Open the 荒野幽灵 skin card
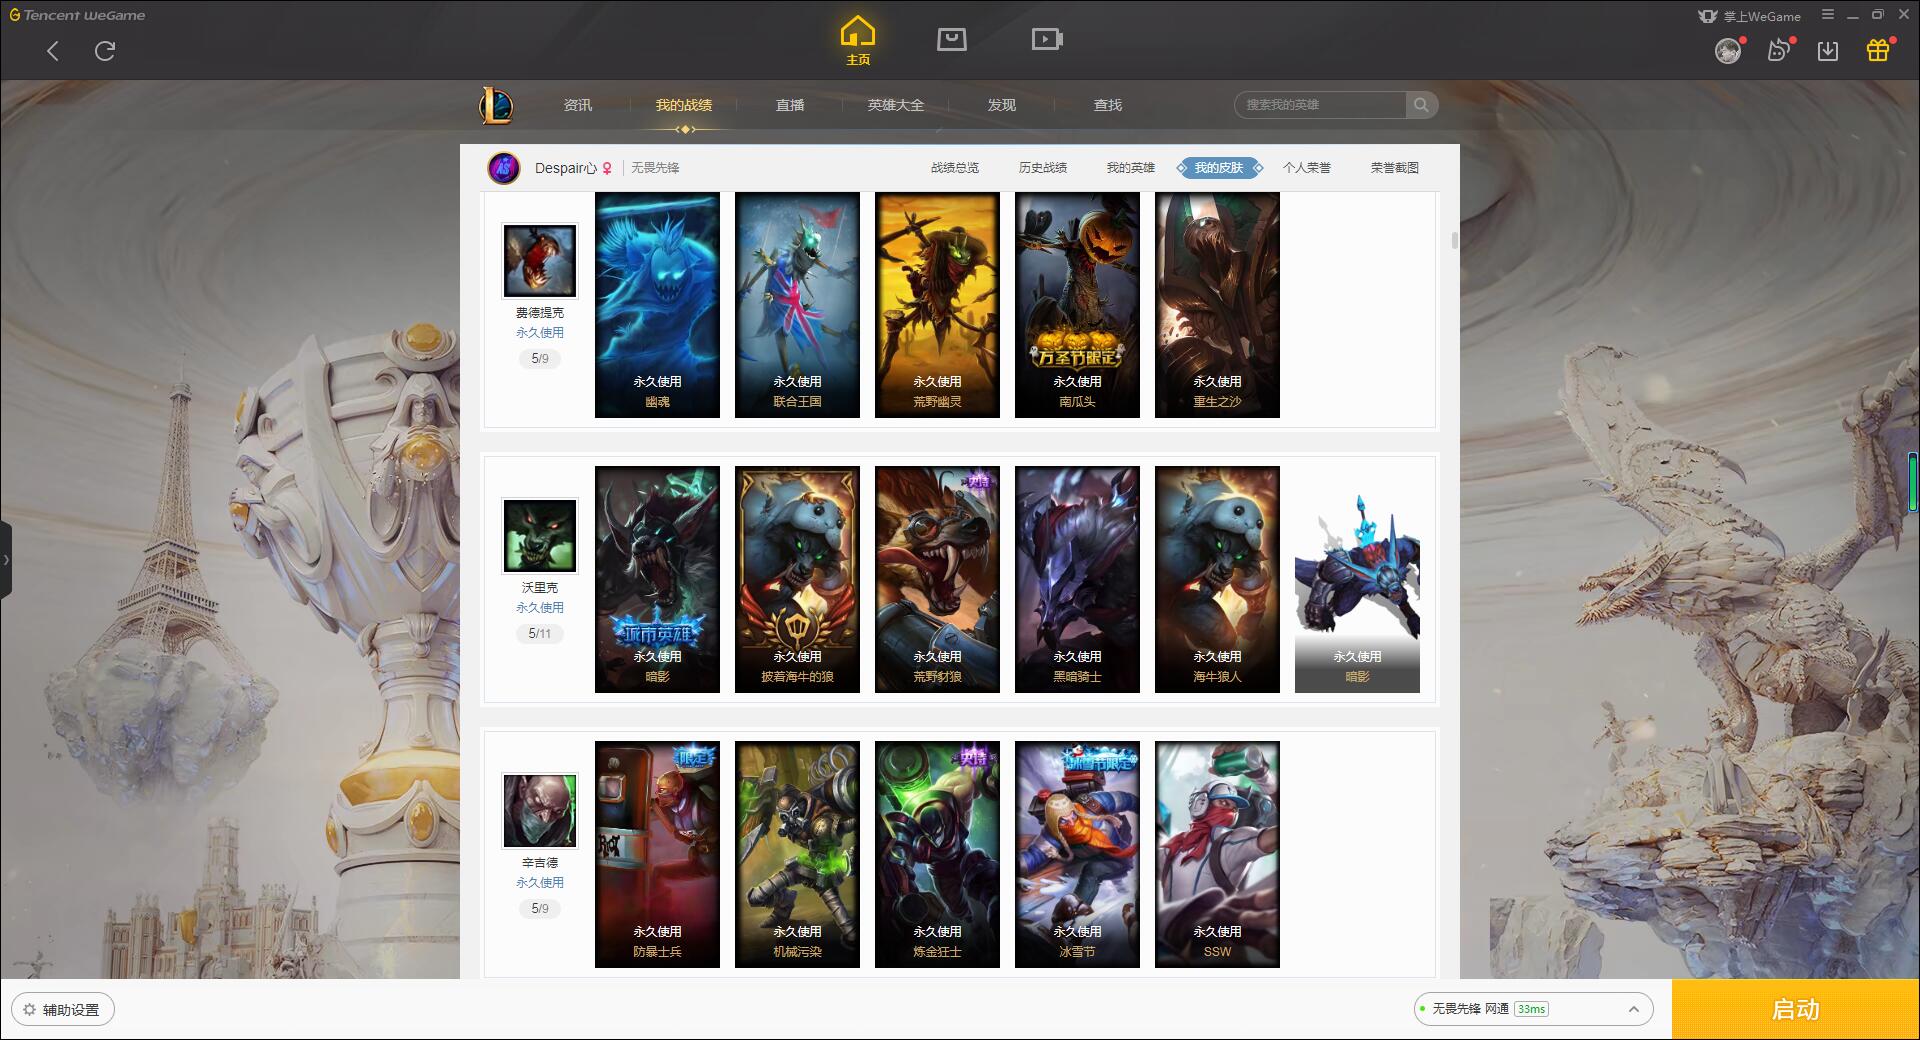1920x1040 pixels. (x=937, y=305)
